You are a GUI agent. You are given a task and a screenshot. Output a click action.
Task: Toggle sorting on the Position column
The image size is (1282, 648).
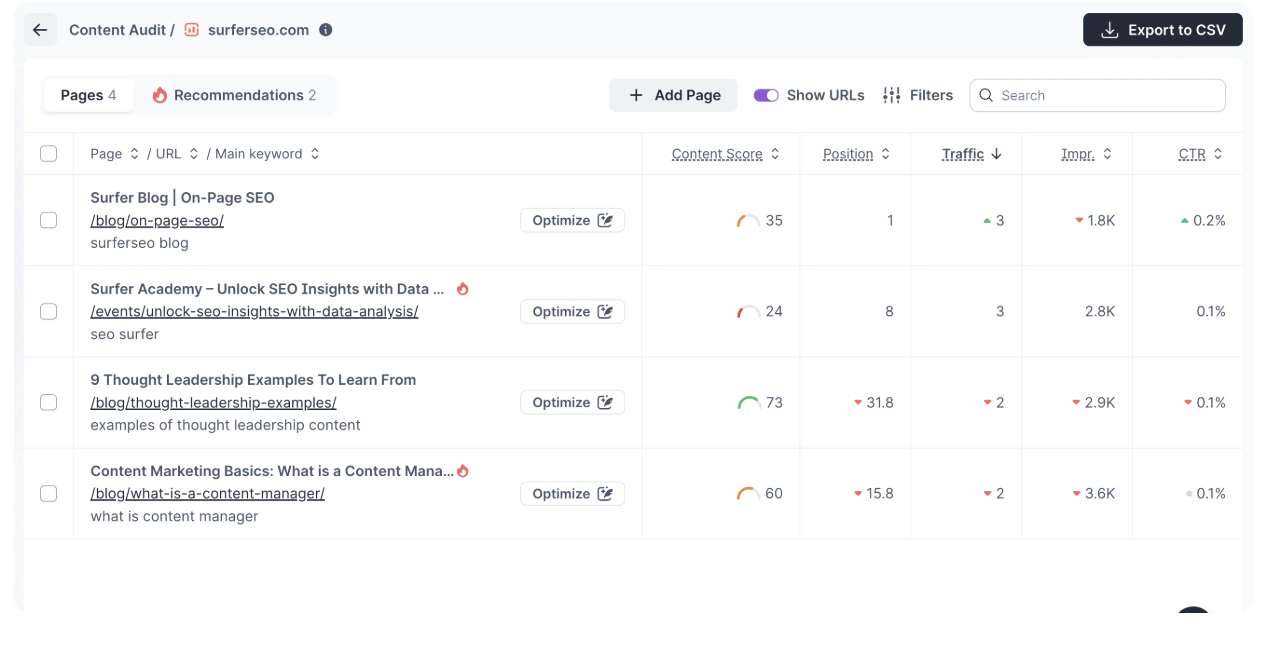point(884,153)
